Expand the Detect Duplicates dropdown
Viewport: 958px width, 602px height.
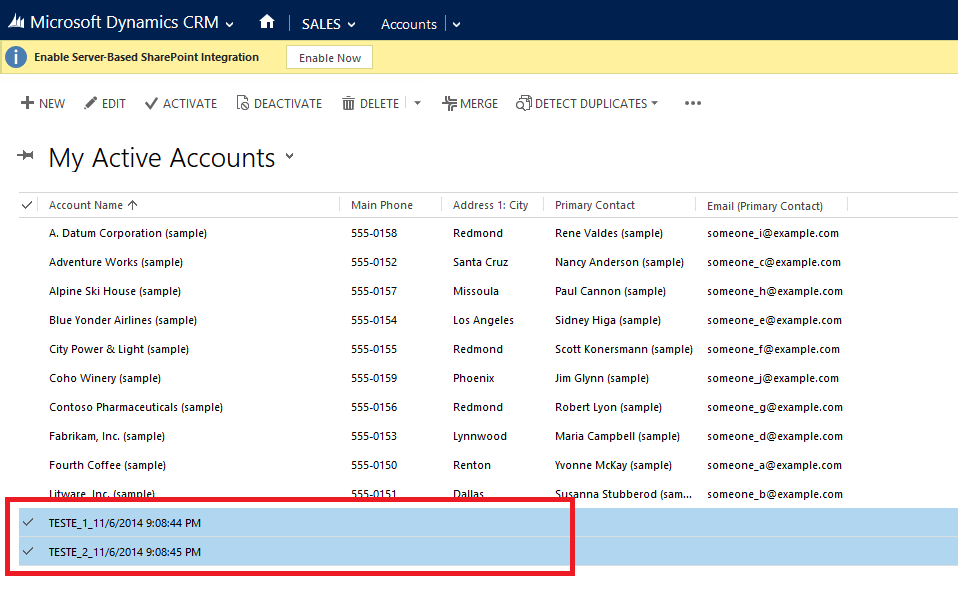coord(654,103)
